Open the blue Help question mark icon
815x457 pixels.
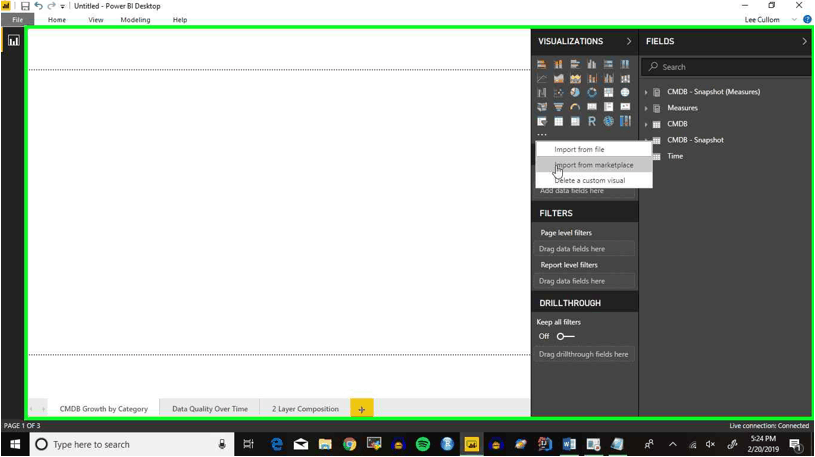pyautogui.click(x=807, y=20)
